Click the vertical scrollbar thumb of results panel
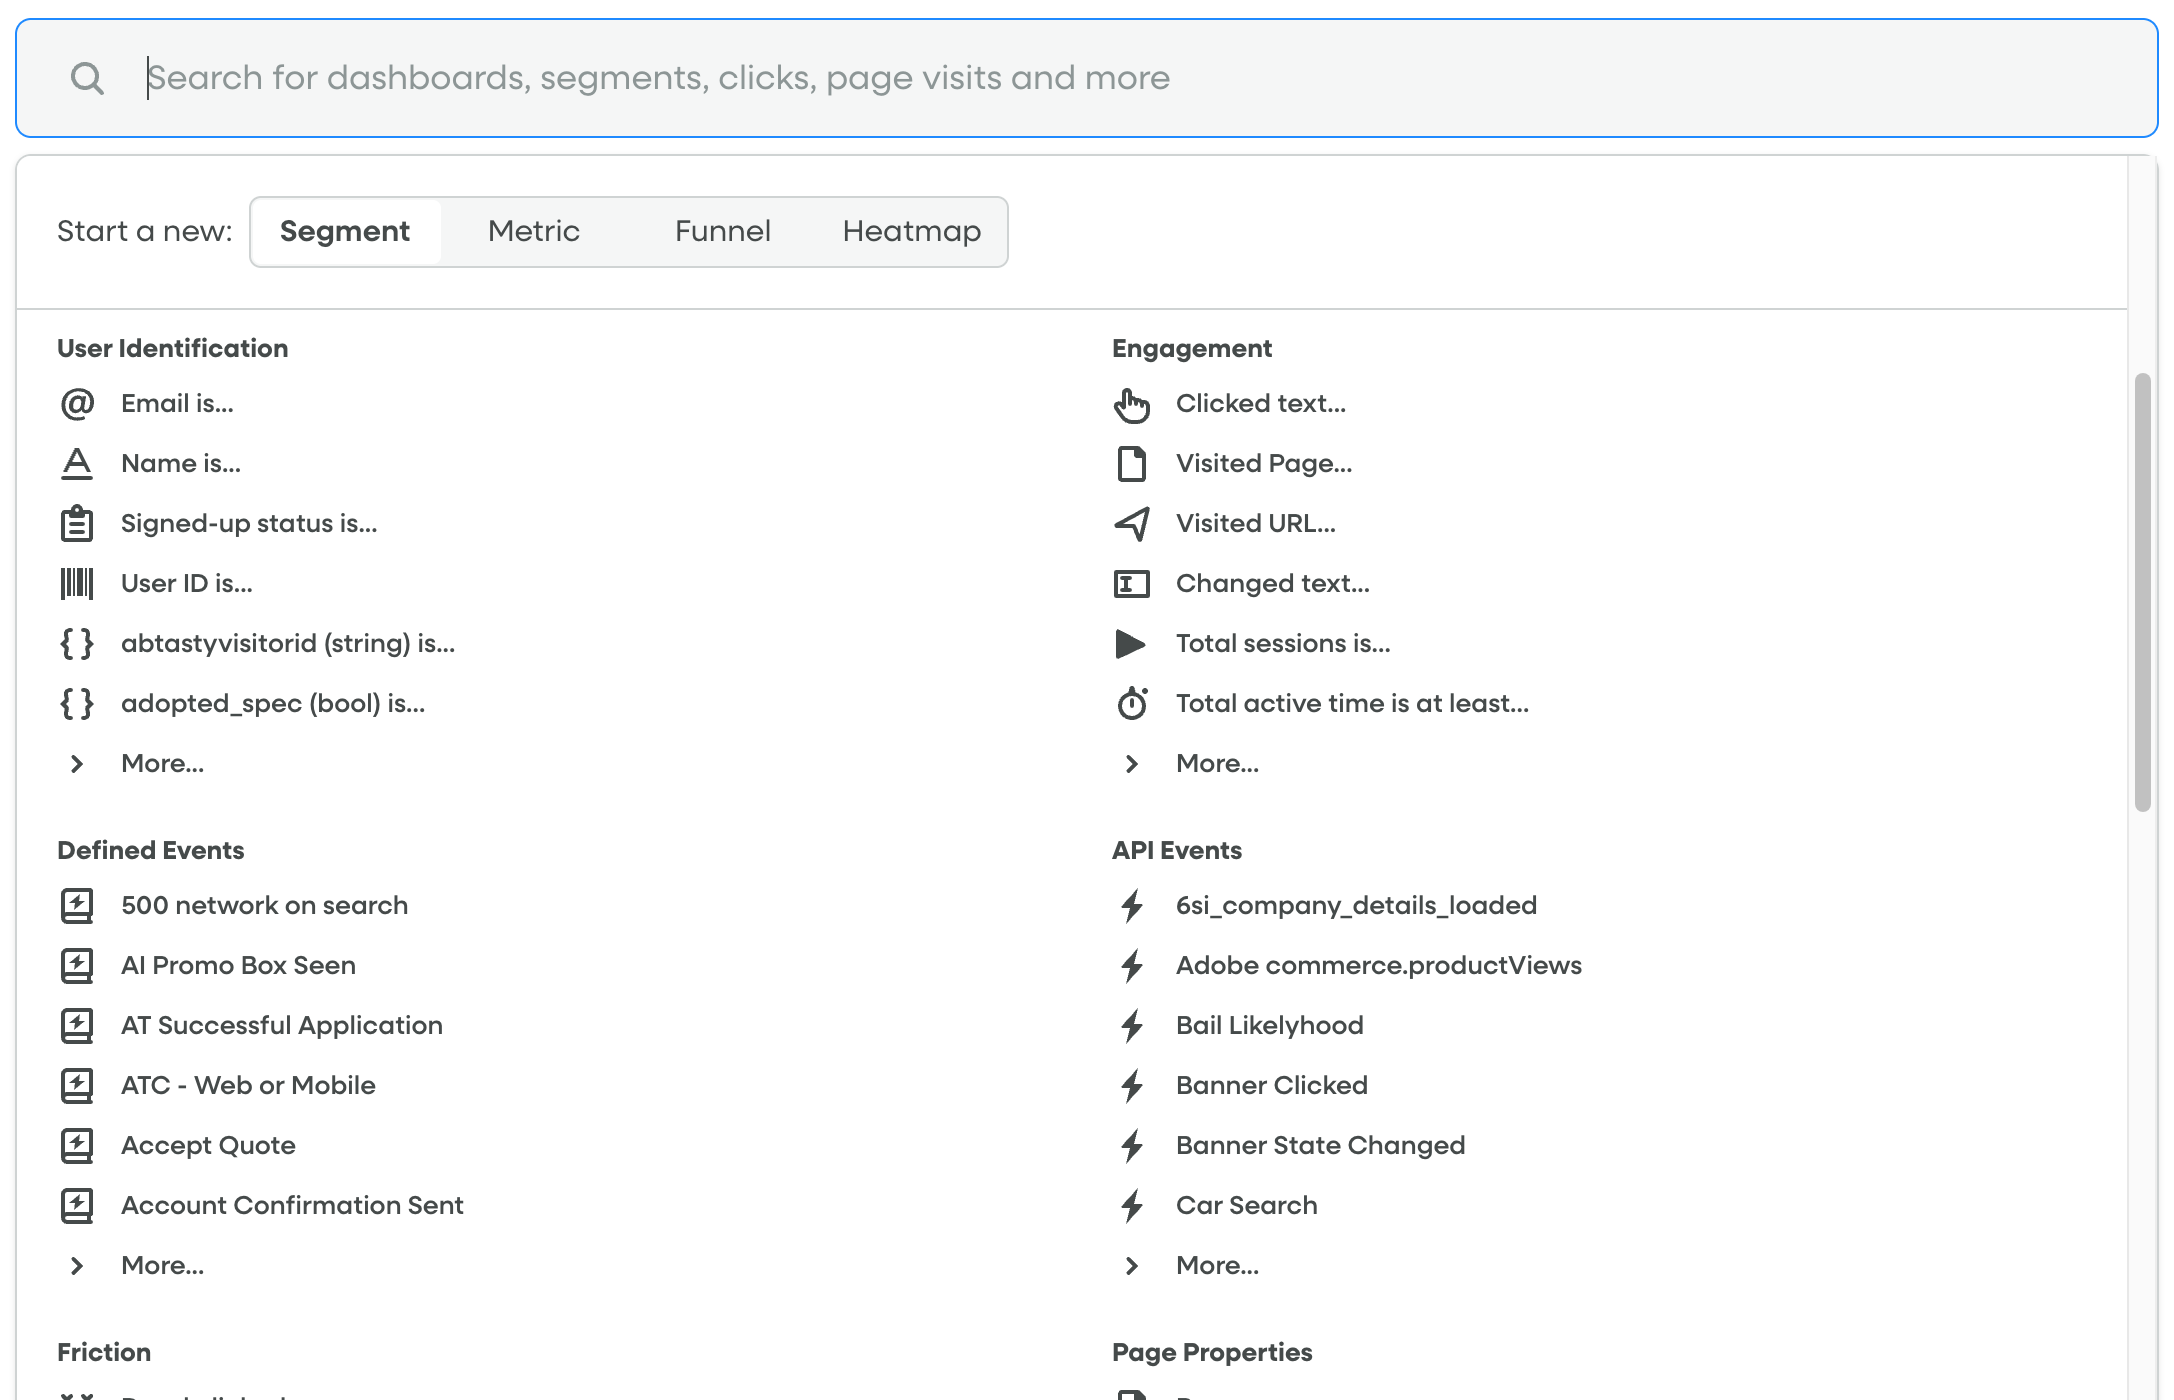2174x1400 pixels. [x=2142, y=592]
